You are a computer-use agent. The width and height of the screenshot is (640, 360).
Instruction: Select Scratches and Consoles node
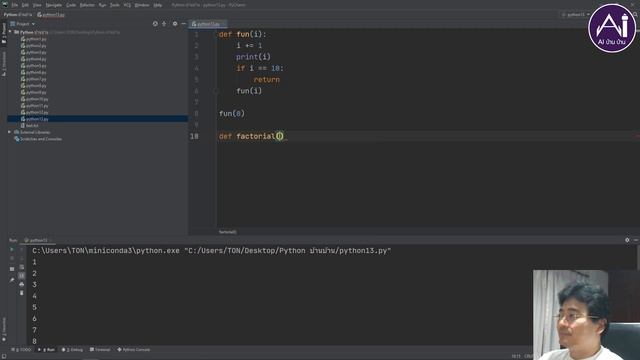[x=38, y=139]
